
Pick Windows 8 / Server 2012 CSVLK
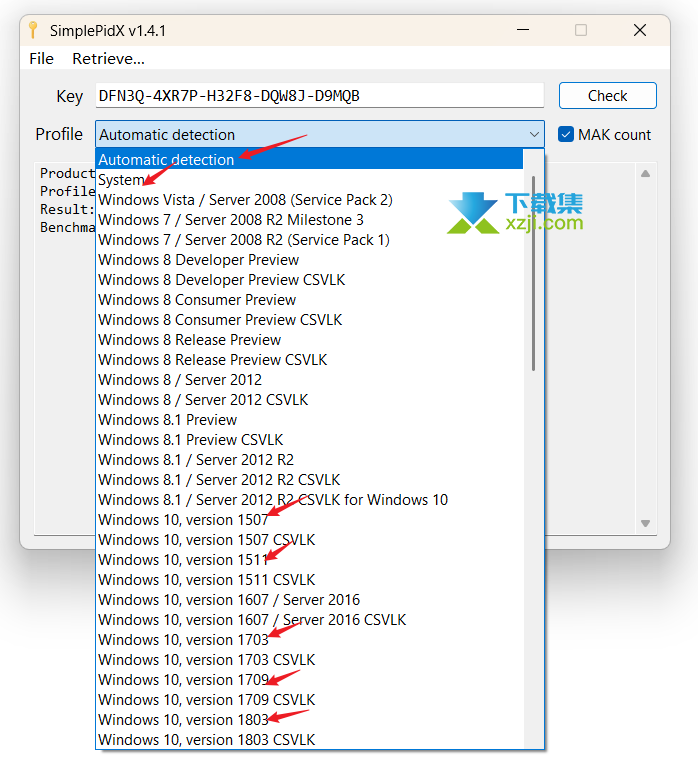310,399
